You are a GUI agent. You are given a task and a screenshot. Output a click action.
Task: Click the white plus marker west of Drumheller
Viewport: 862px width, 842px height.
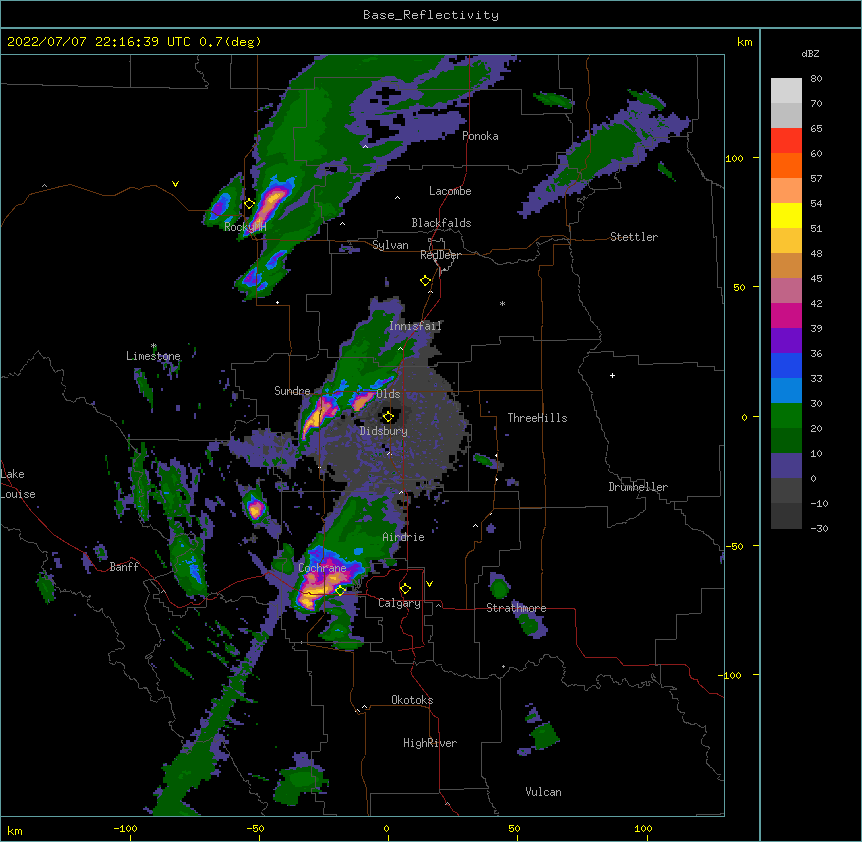612,375
